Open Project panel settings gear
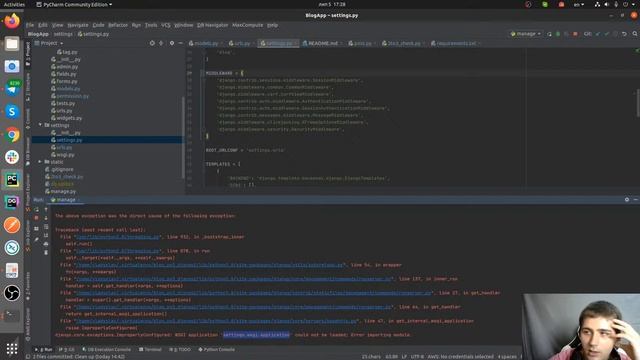 (x=172, y=43)
